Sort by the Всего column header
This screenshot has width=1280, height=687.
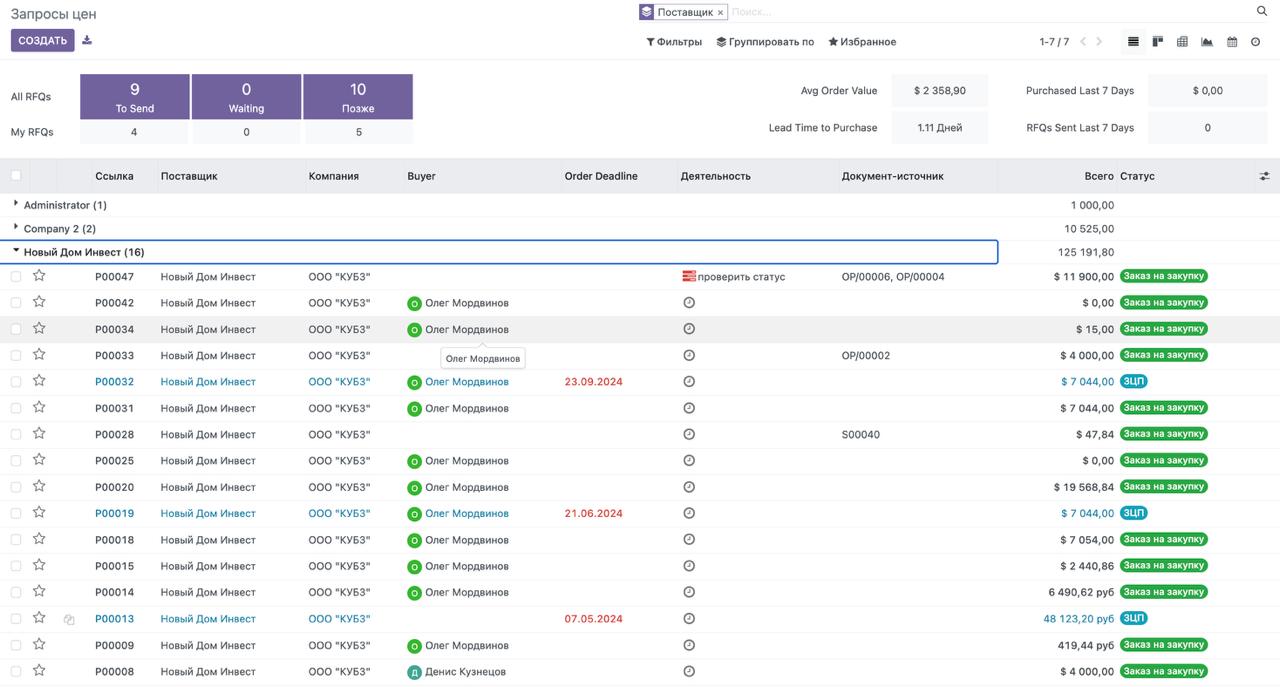[1099, 176]
